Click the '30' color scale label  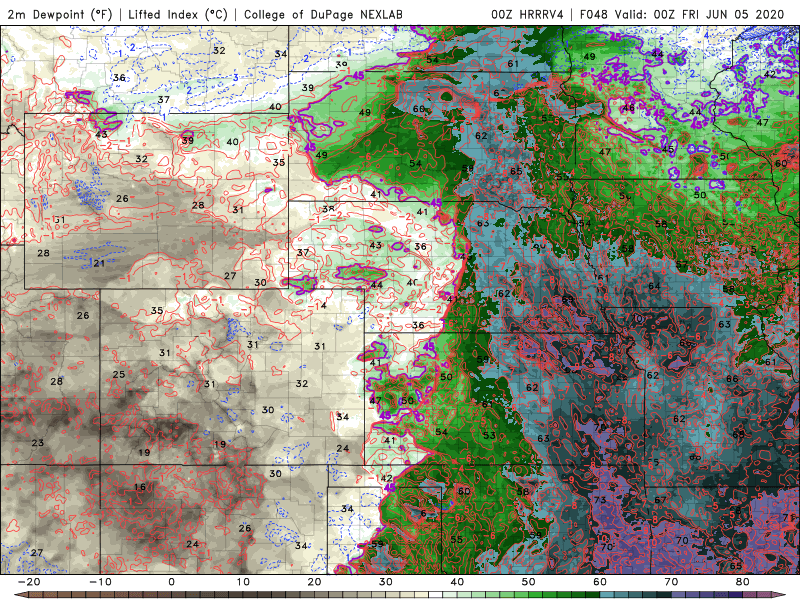coord(386,582)
